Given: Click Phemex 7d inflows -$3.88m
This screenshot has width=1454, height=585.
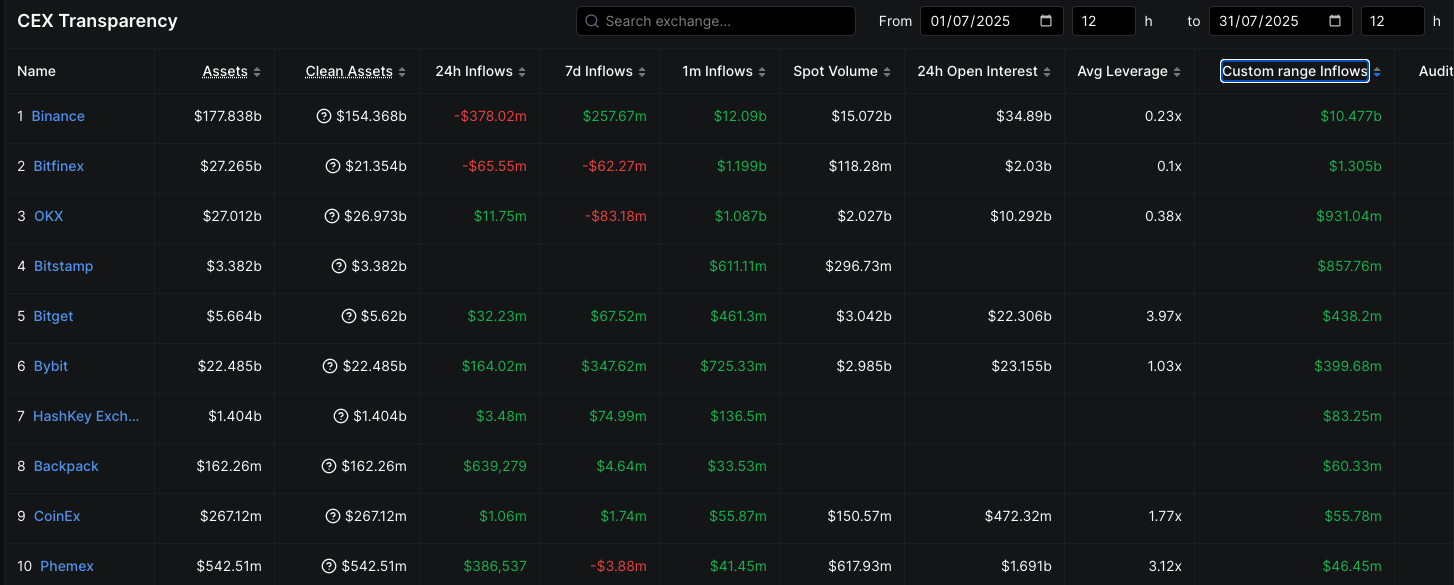Looking at the screenshot, I should [619, 566].
